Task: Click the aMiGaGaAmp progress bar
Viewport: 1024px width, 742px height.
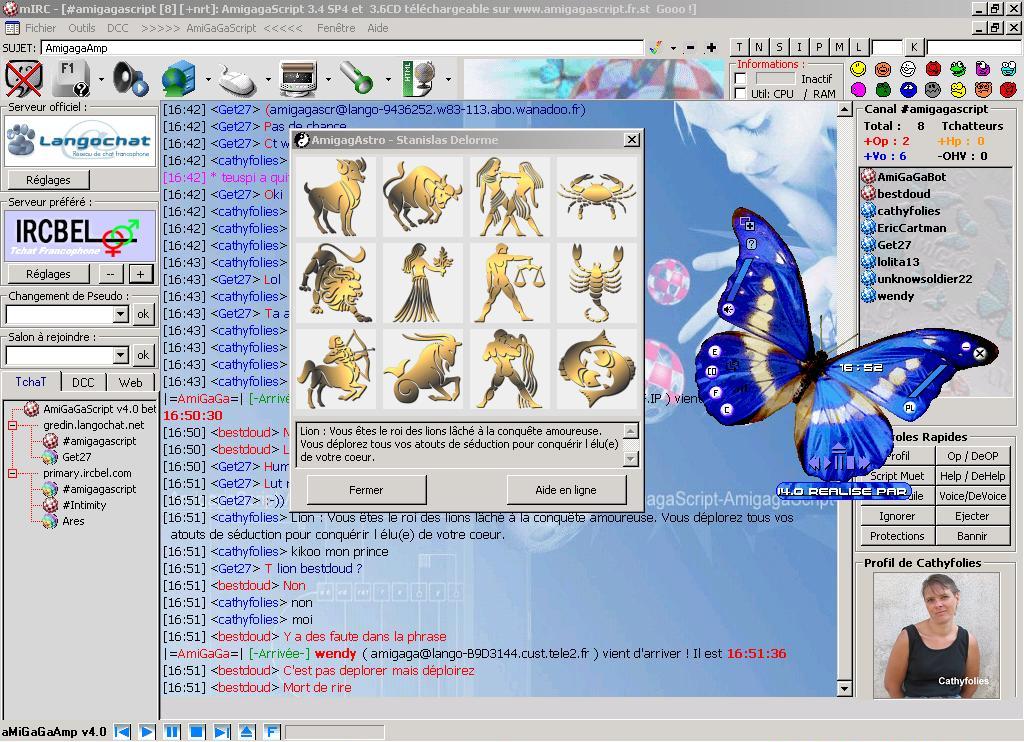Action: pos(334,732)
